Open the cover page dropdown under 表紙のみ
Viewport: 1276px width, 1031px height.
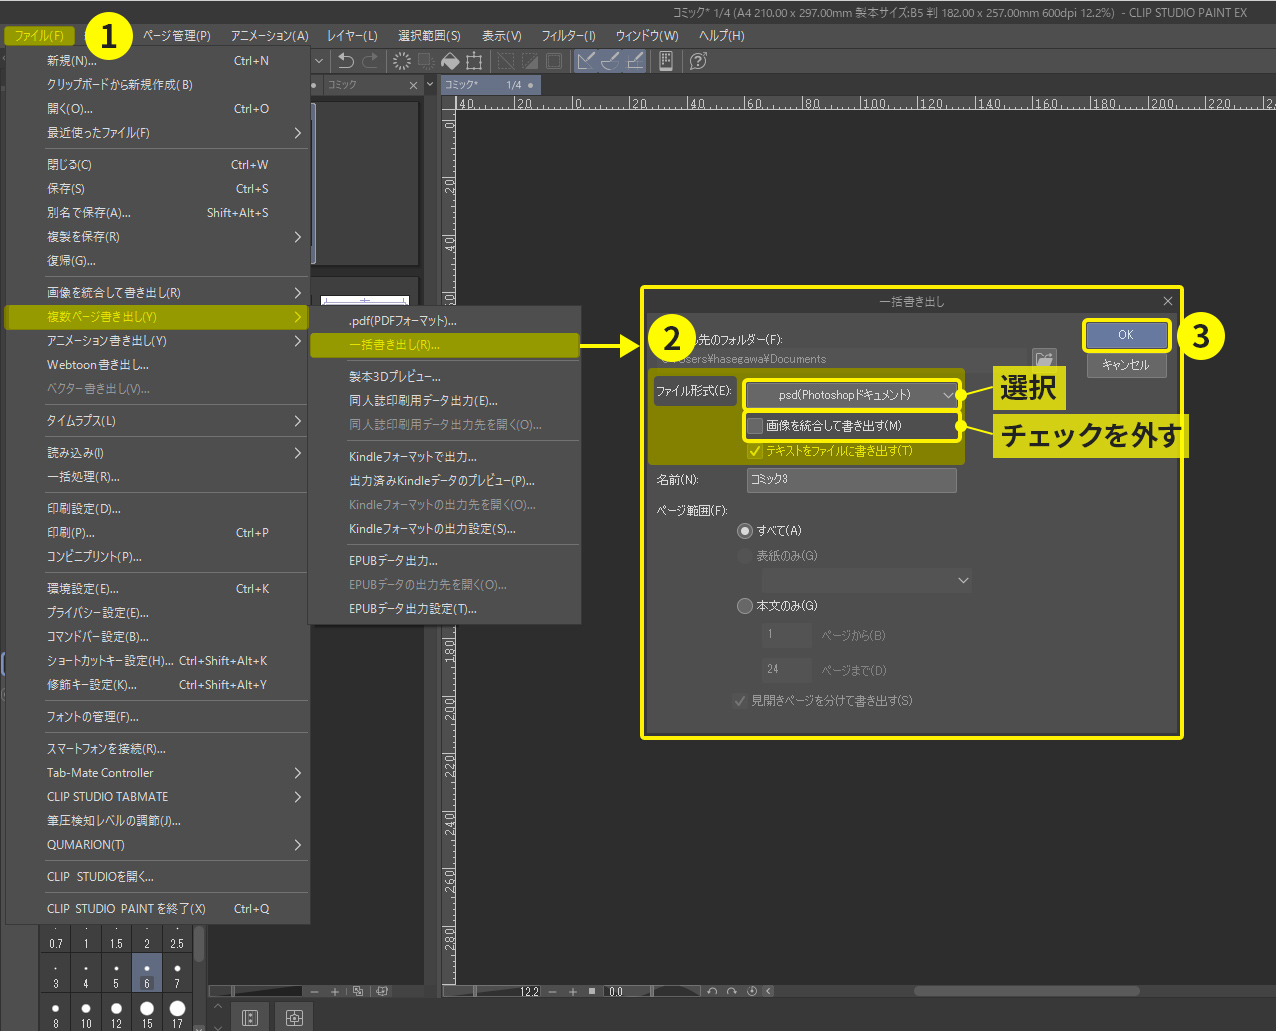[x=866, y=580]
